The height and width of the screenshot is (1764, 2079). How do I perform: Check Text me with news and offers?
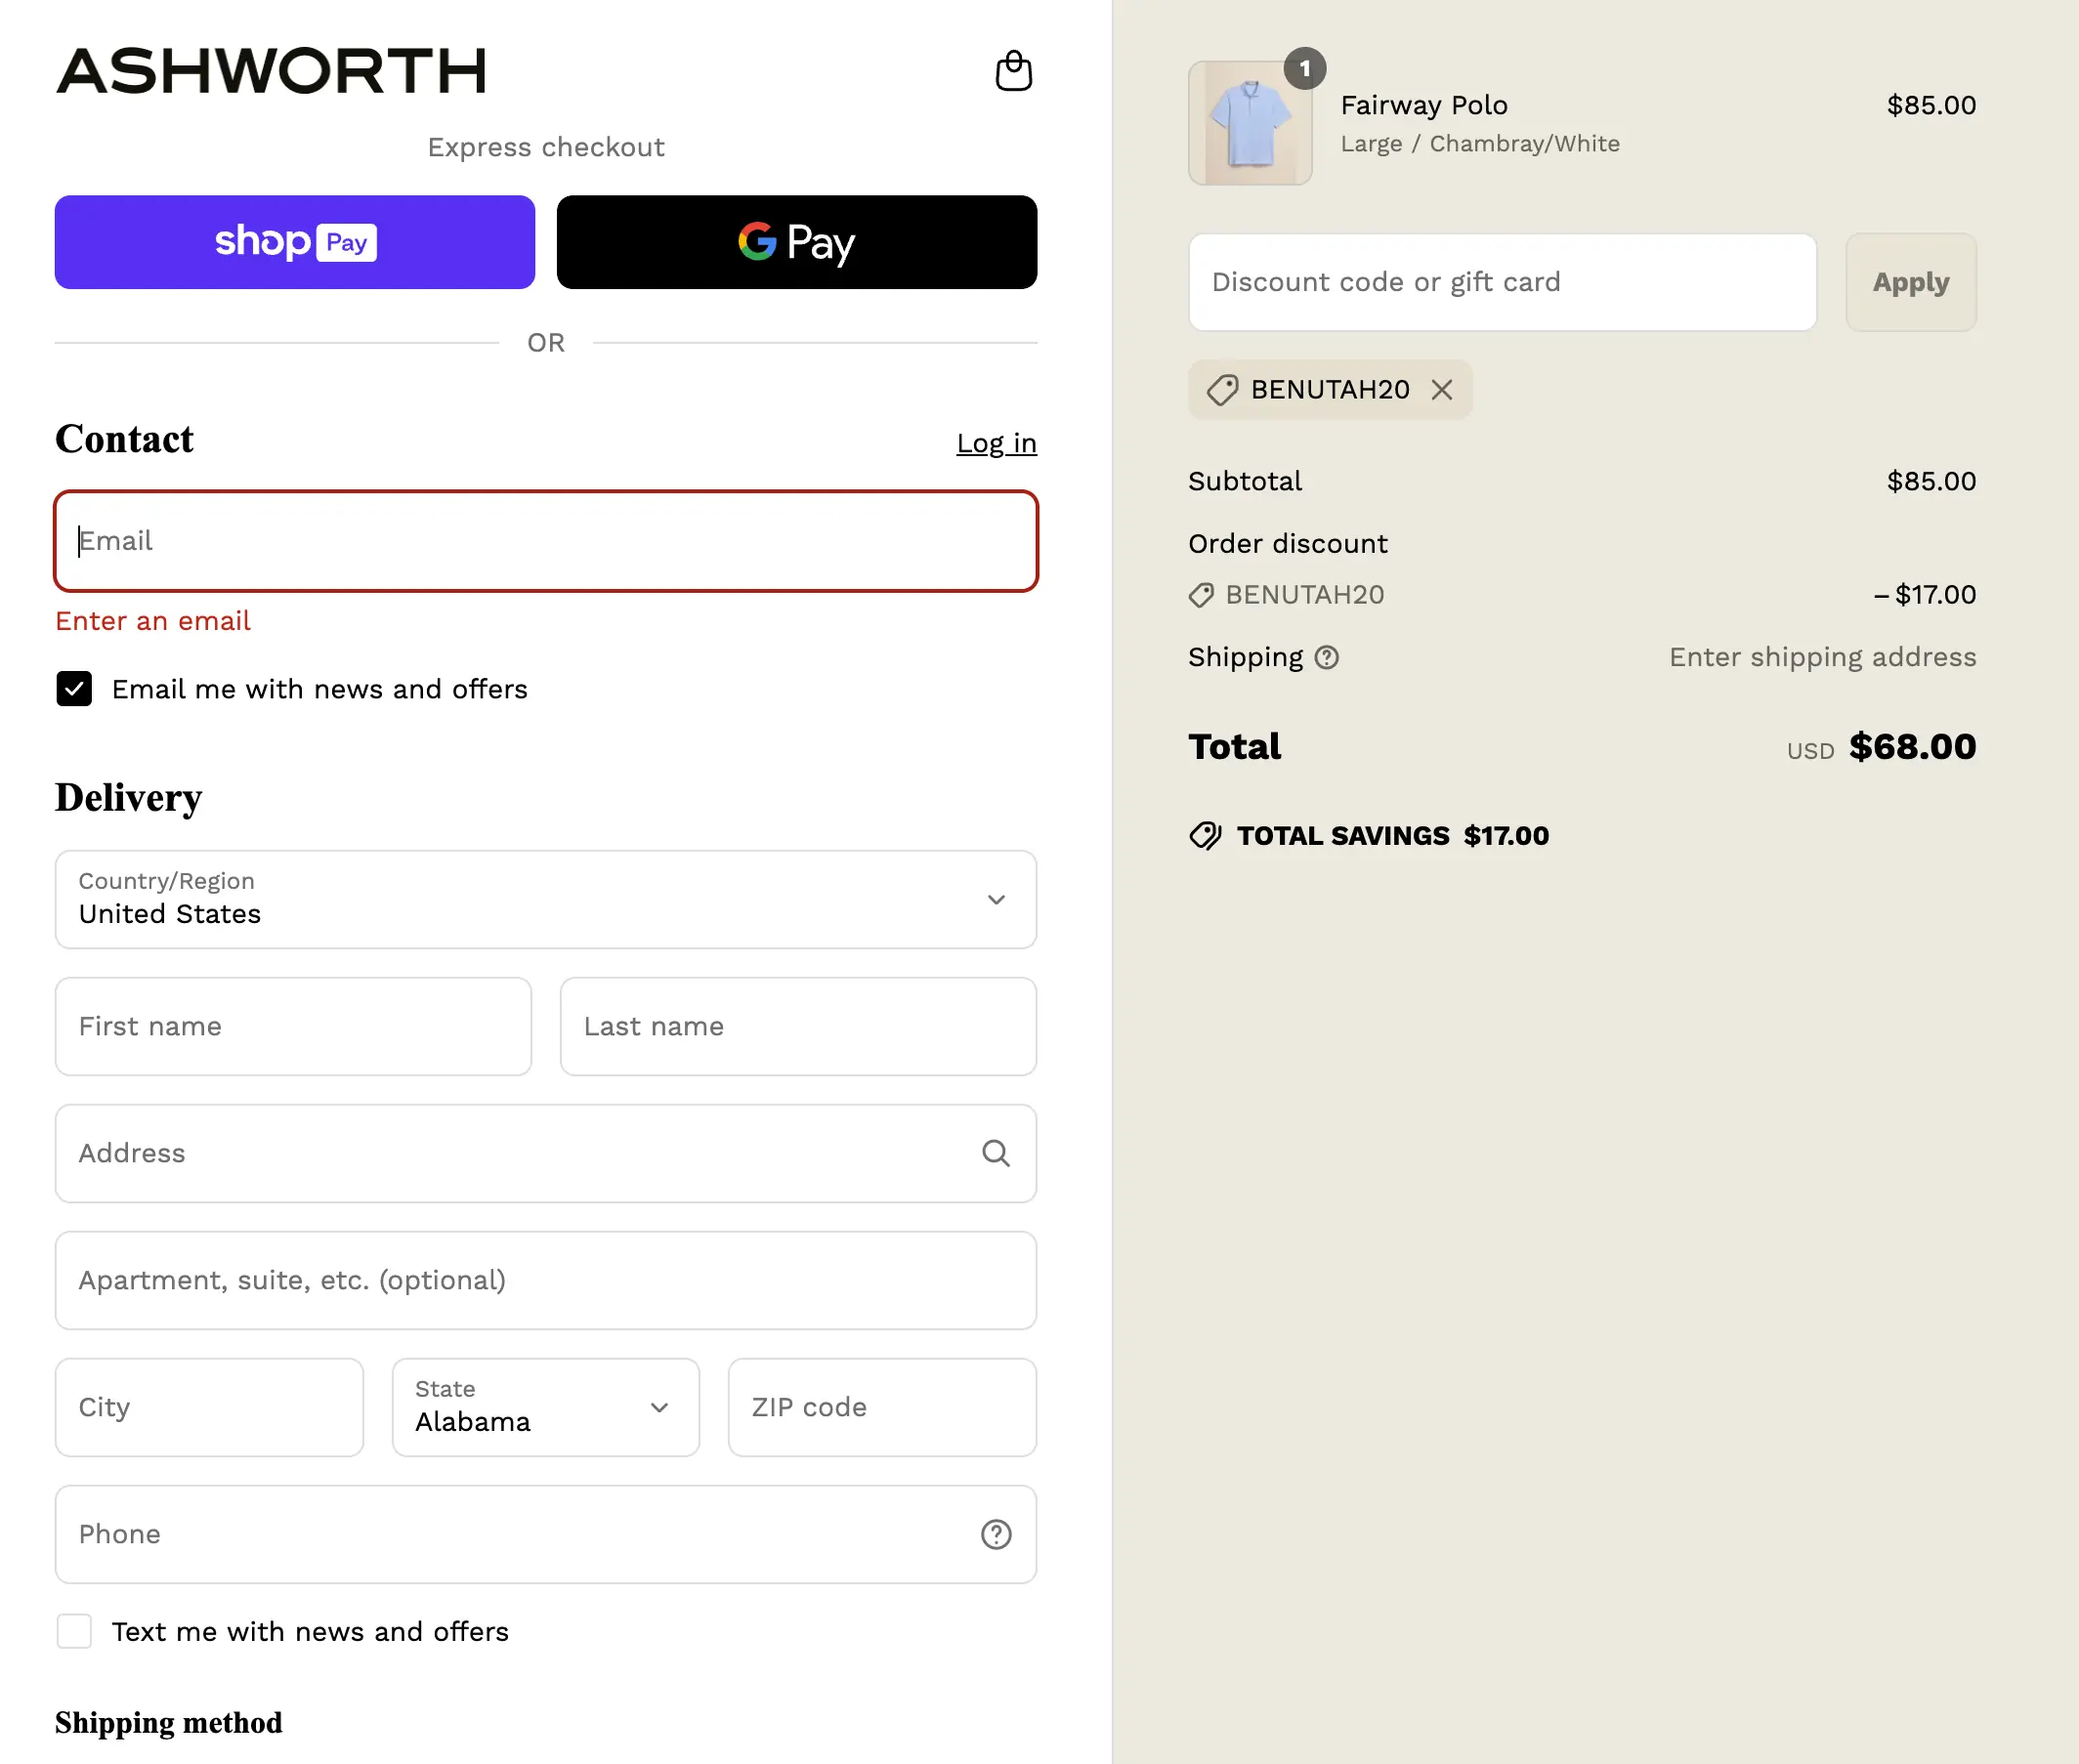[x=74, y=1632]
